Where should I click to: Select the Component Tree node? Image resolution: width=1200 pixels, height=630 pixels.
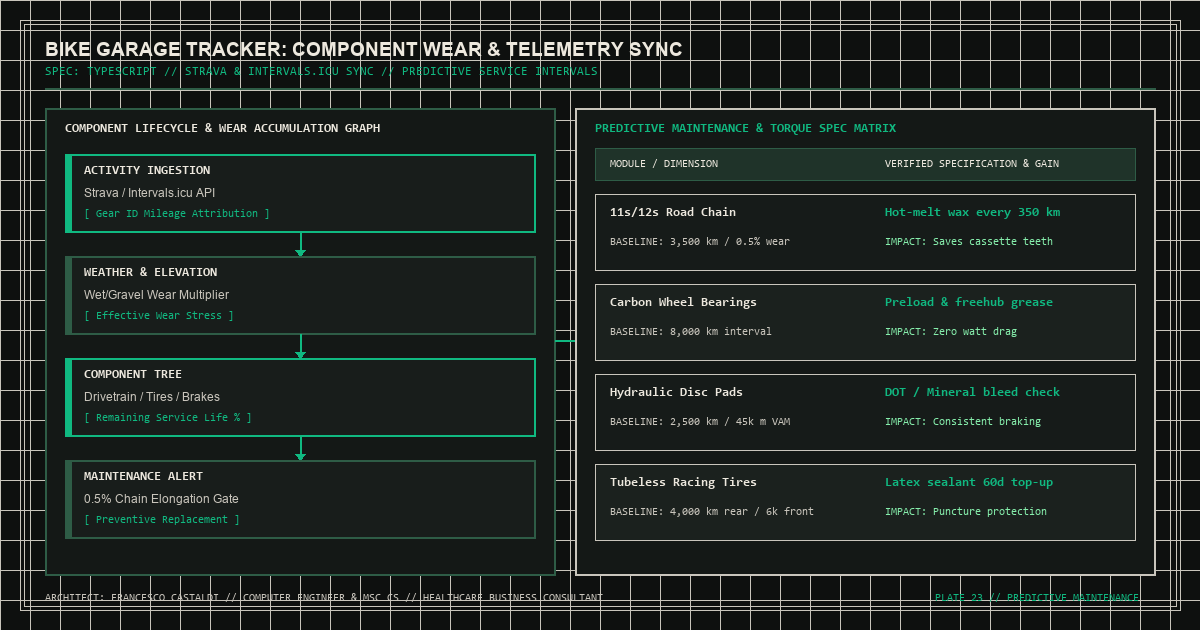(300, 397)
